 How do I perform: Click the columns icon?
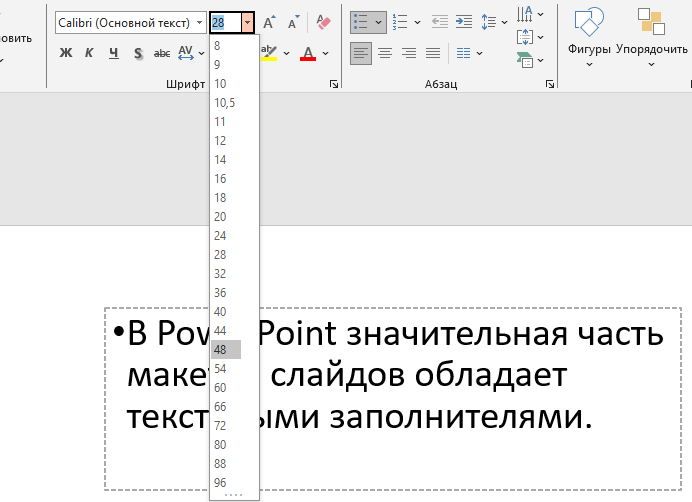[x=463, y=53]
